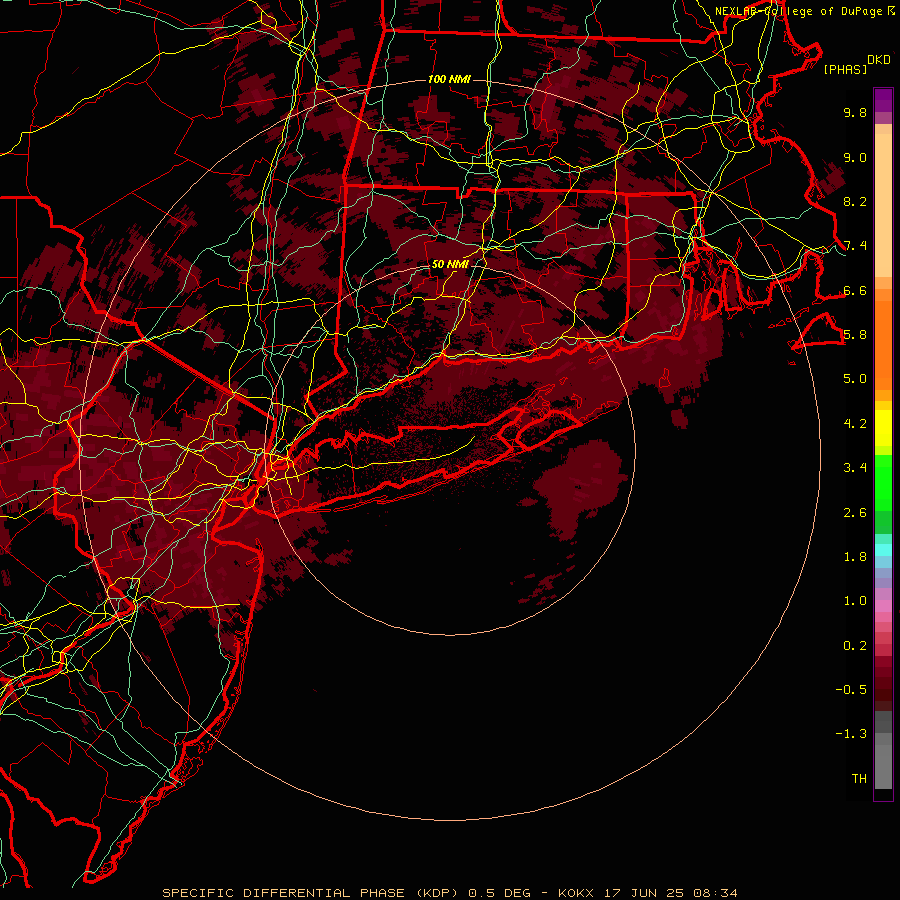Viewport: 900px width, 900px height.
Task: Pick the pink band of the color bar
Action: click(x=883, y=606)
